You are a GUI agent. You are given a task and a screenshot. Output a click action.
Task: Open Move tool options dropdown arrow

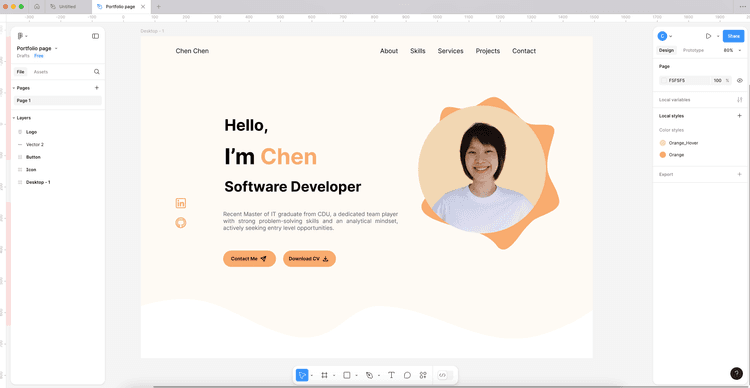click(311, 376)
